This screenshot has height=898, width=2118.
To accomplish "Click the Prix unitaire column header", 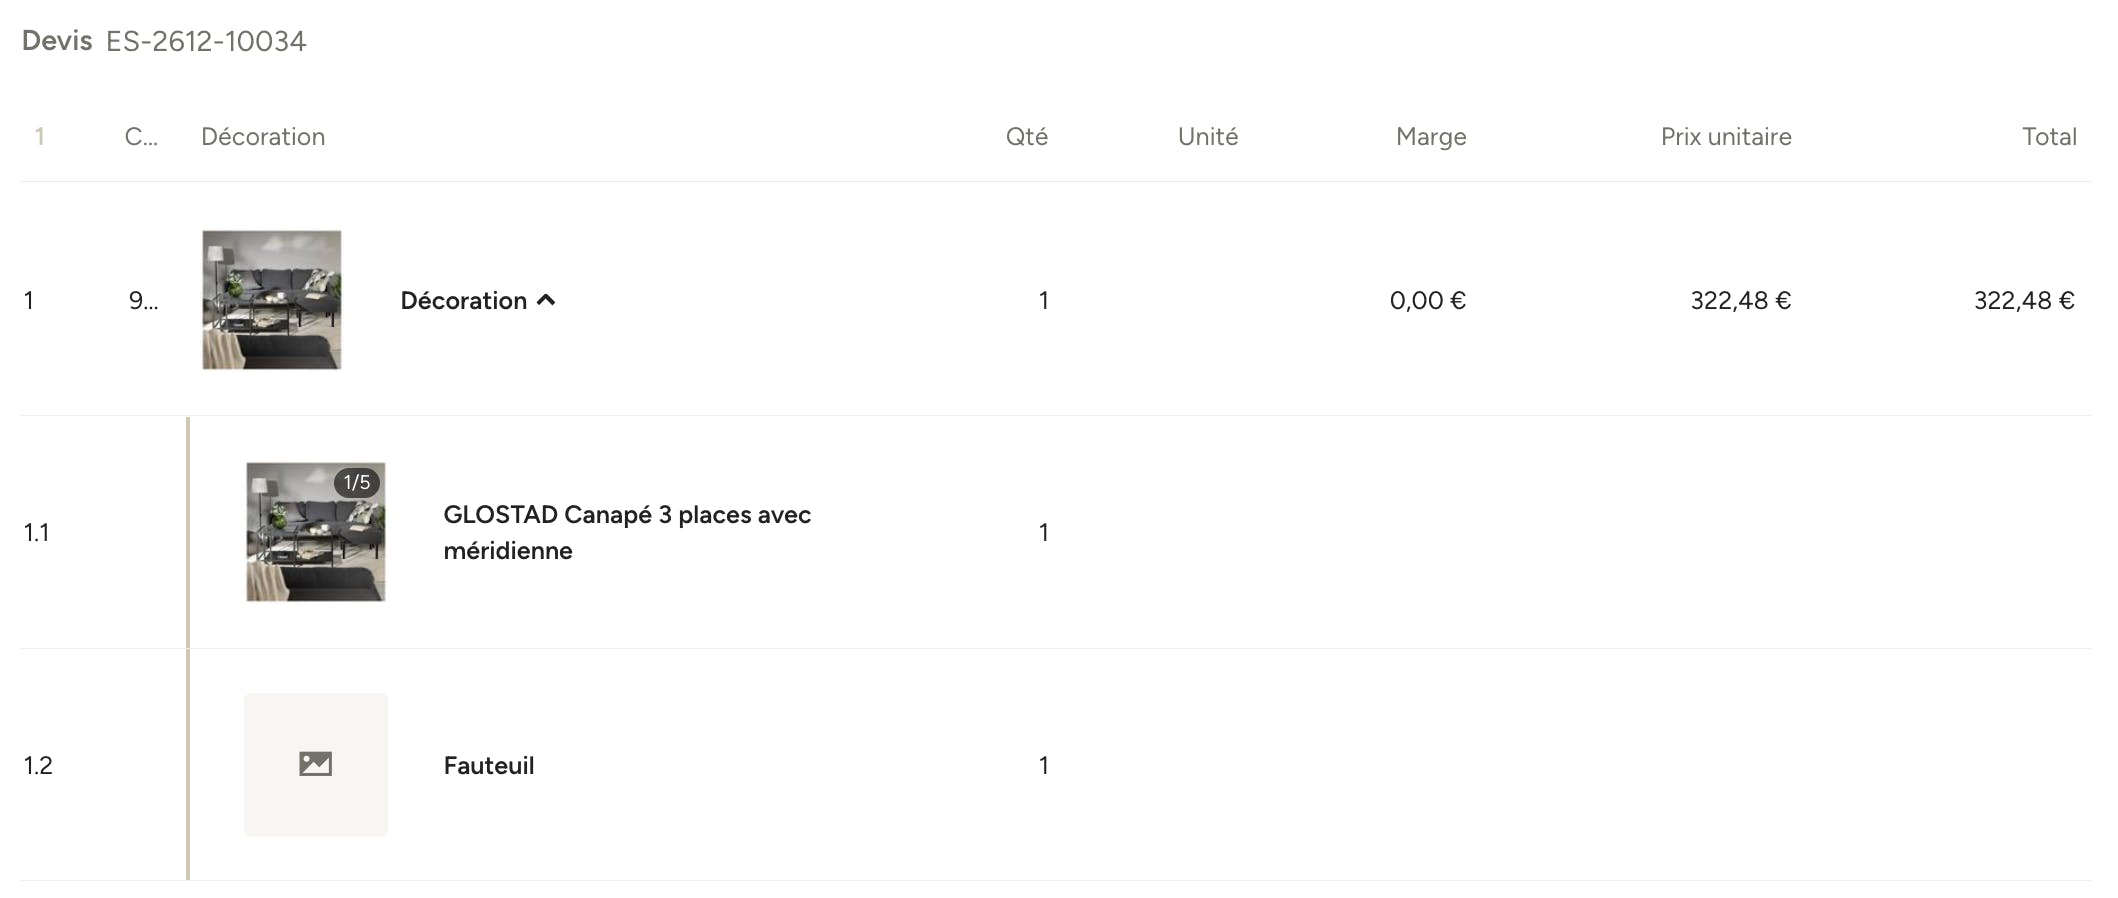I will (x=1726, y=136).
